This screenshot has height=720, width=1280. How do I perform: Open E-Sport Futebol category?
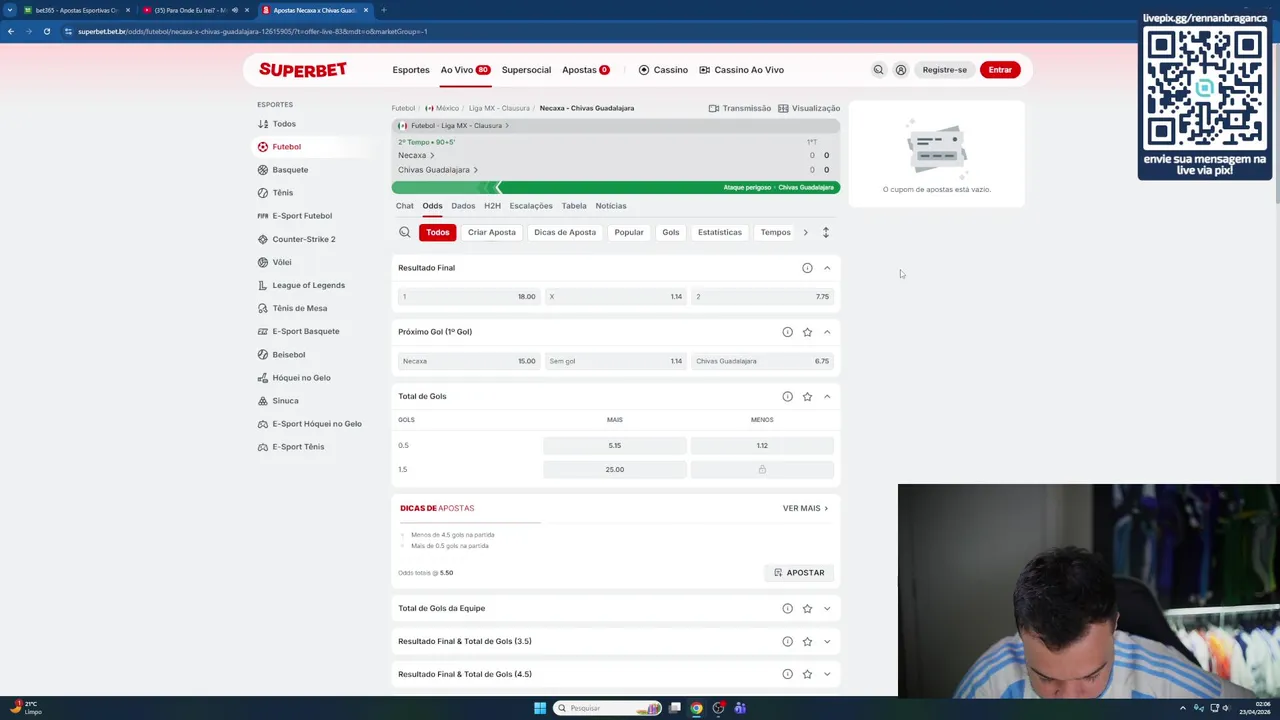click(302, 216)
